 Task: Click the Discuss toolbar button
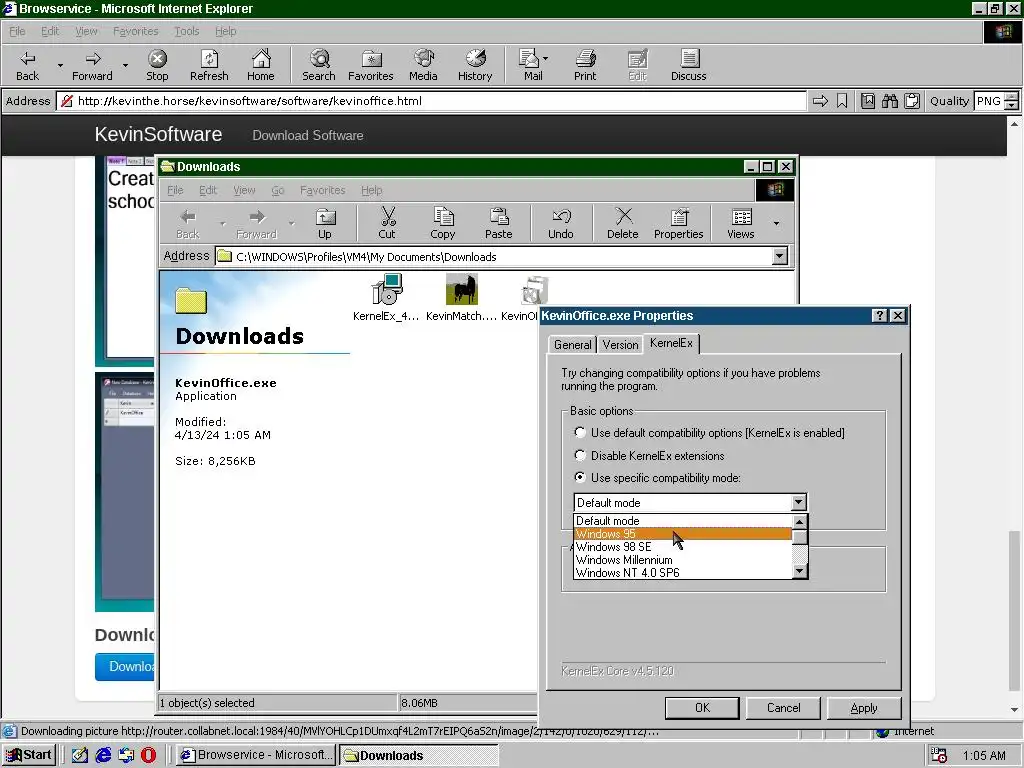tap(688, 65)
